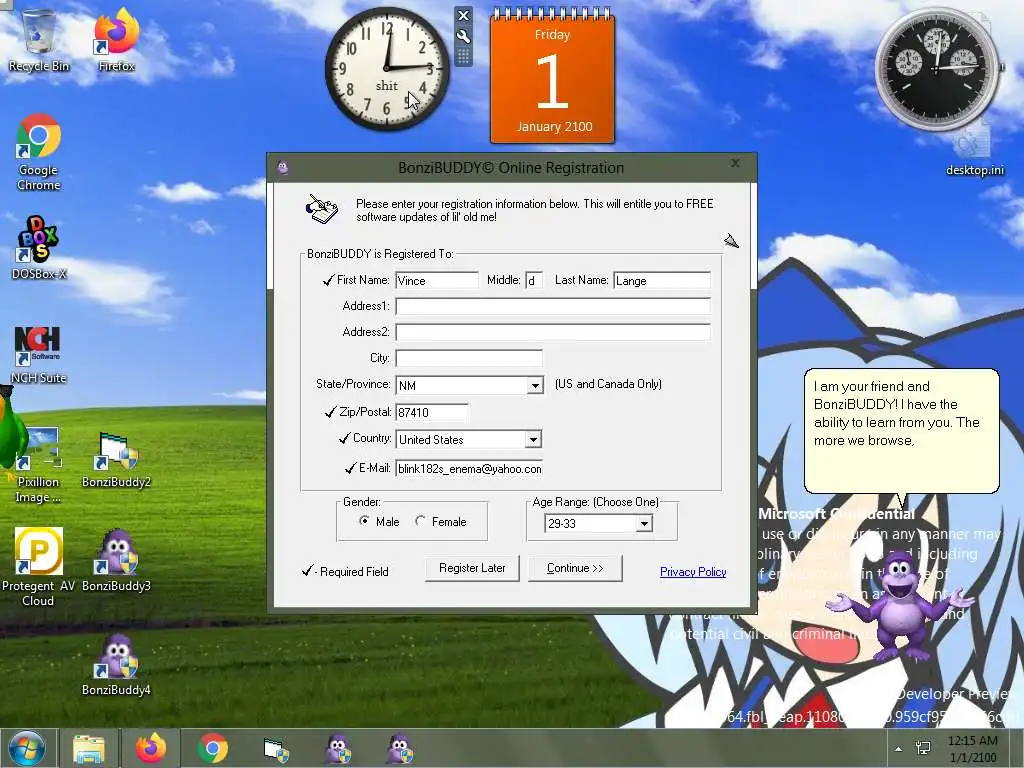
Task: Click the shielded setup window taskbar icon
Action: point(276,750)
